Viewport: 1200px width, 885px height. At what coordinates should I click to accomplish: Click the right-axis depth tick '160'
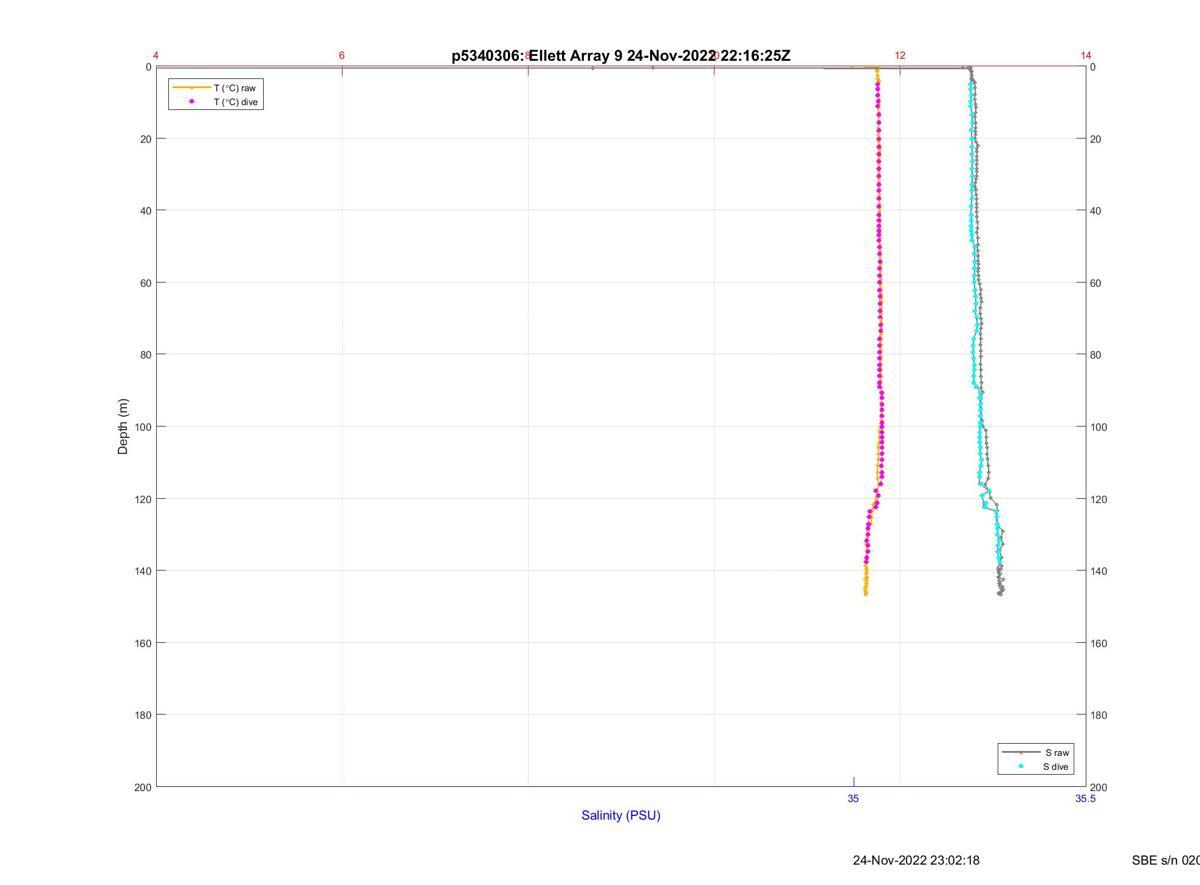(x=1099, y=643)
